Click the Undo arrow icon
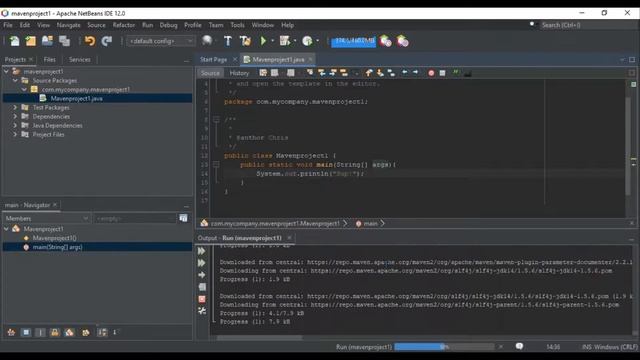This screenshot has height=360, width=640. (90, 41)
